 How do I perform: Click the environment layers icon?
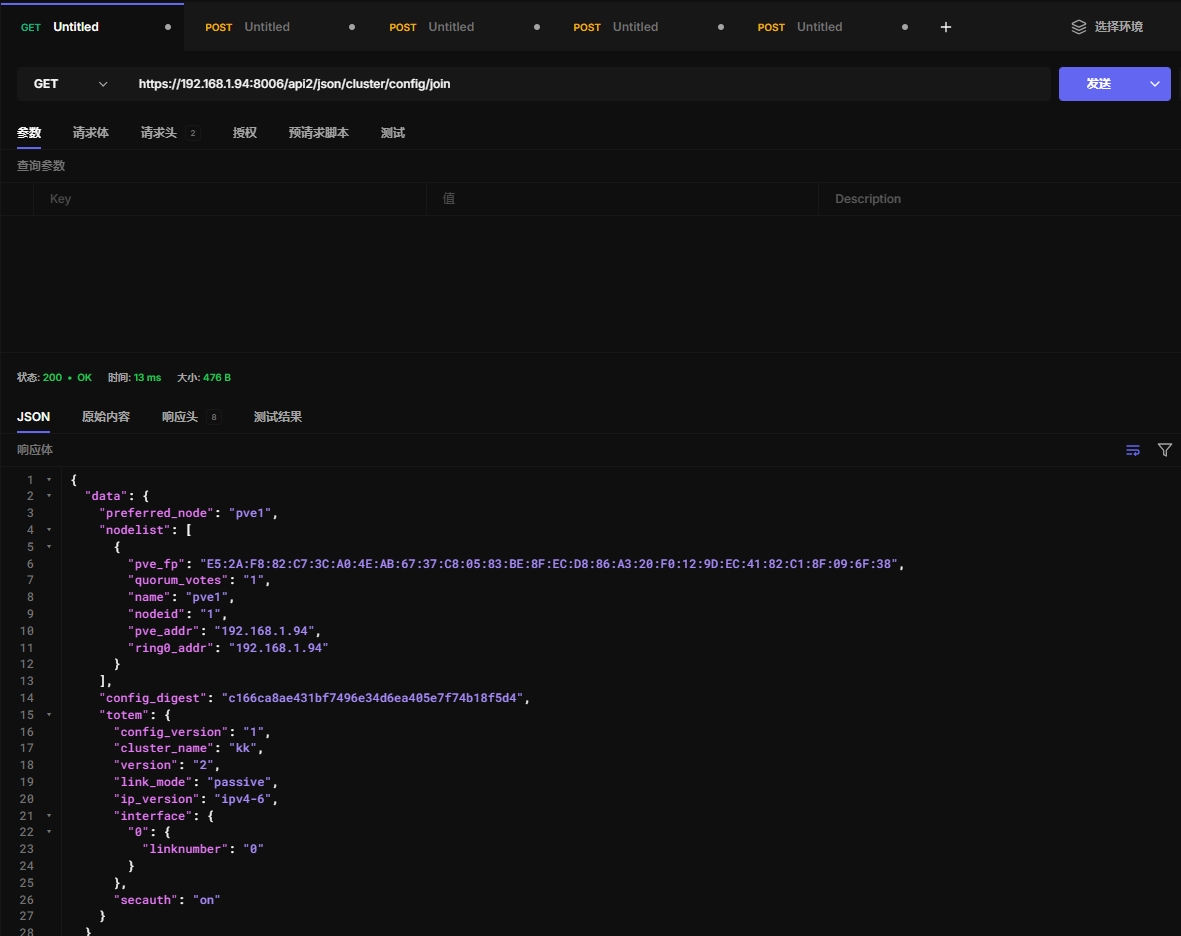coord(1078,27)
